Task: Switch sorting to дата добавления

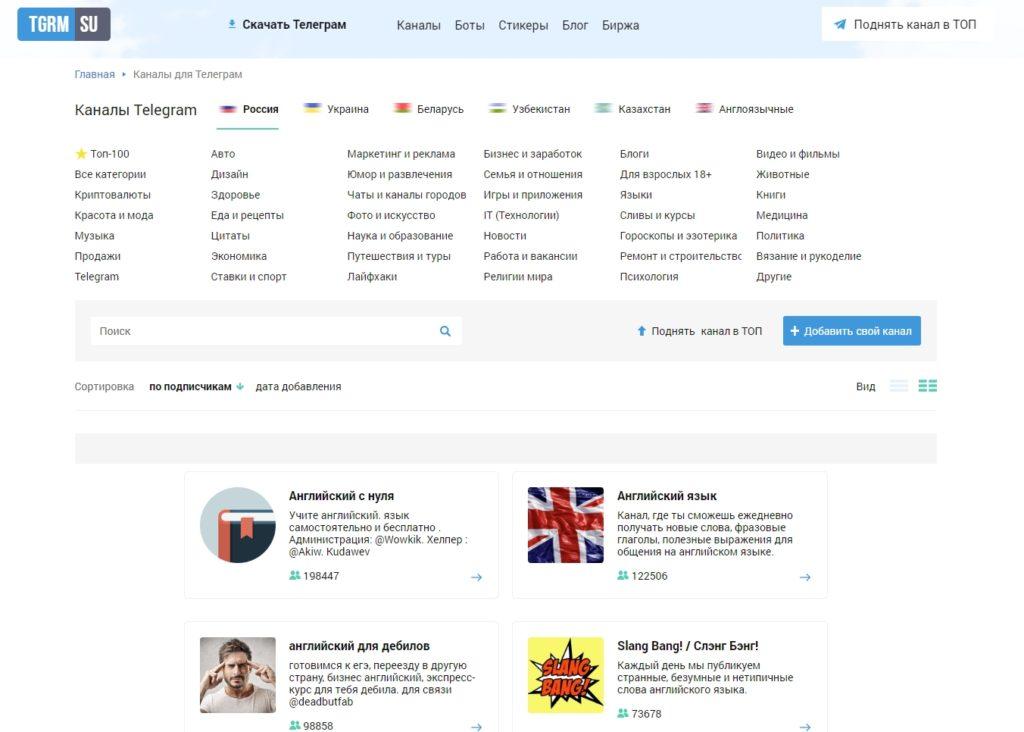Action: pos(297,385)
